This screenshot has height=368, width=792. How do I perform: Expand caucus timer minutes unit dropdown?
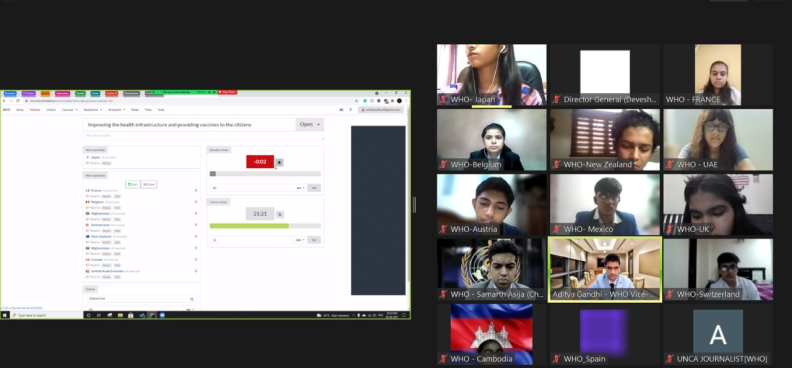[301, 240]
